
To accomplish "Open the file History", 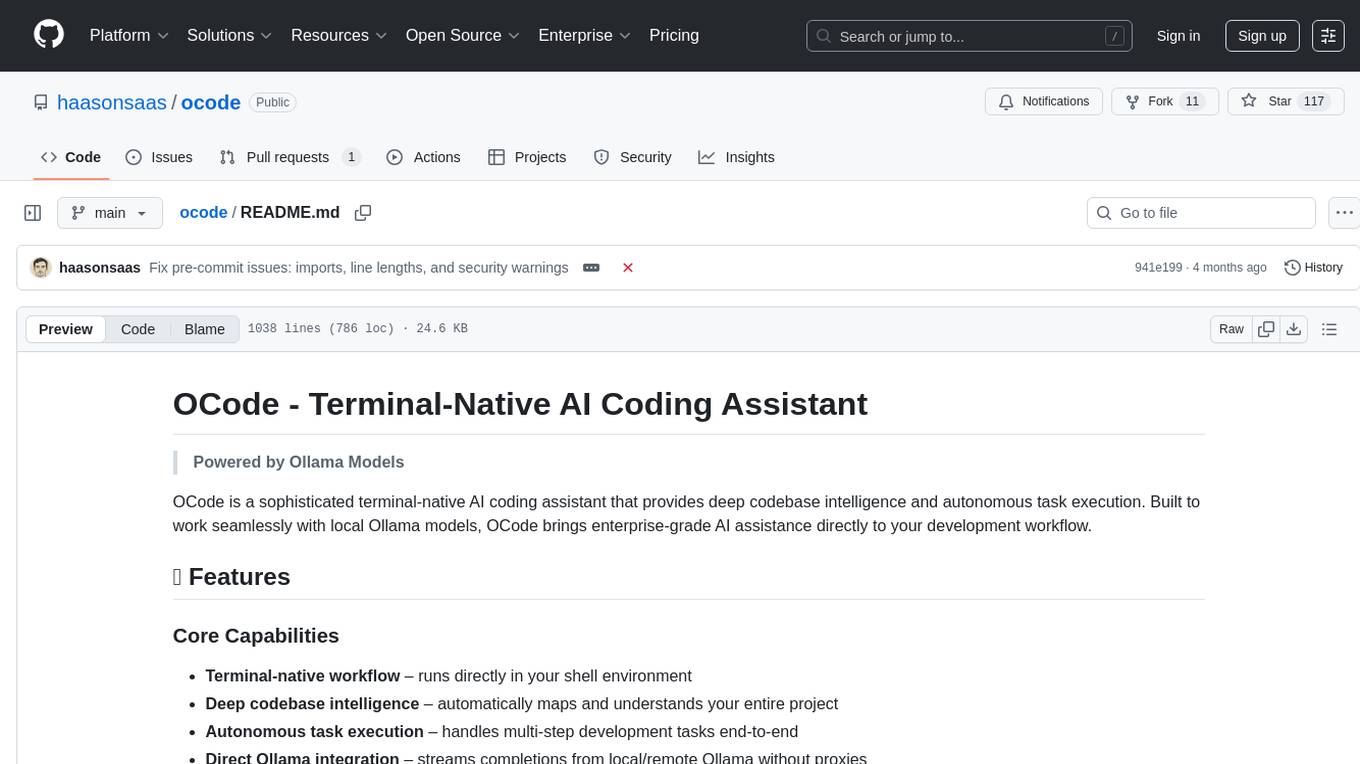I will [1313, 268].
